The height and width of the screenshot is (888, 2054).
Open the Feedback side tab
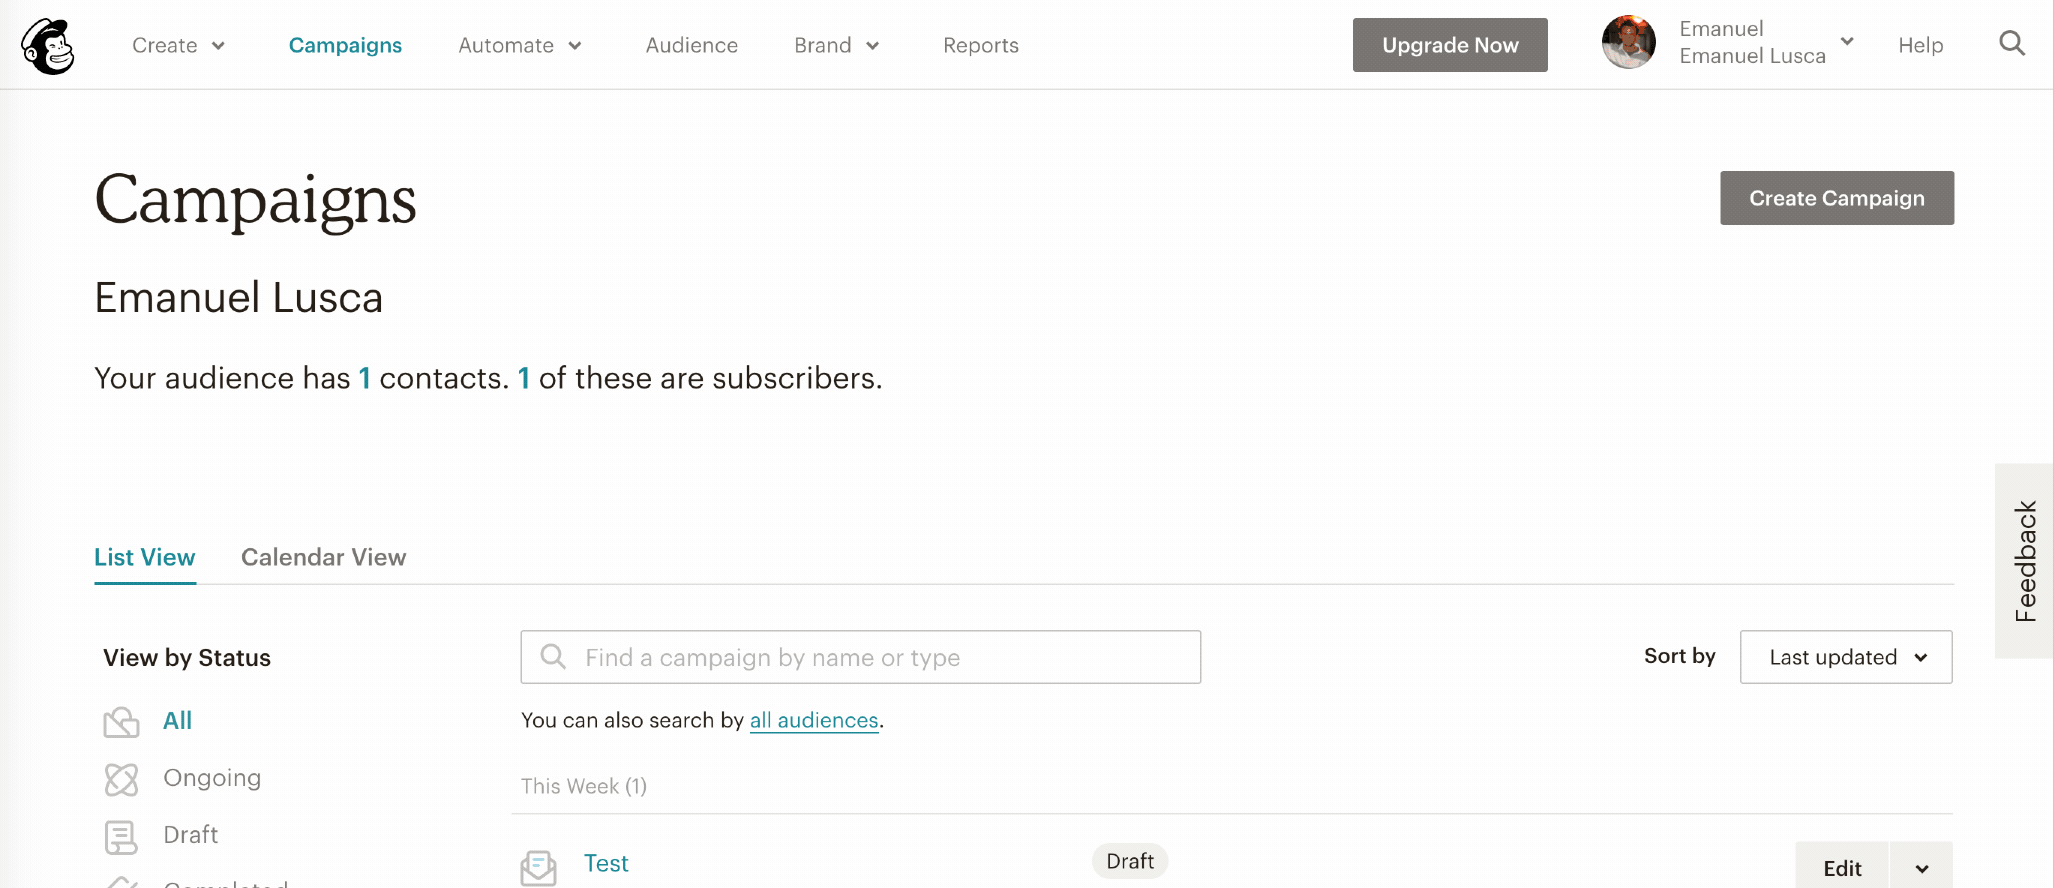(2025, 561)
